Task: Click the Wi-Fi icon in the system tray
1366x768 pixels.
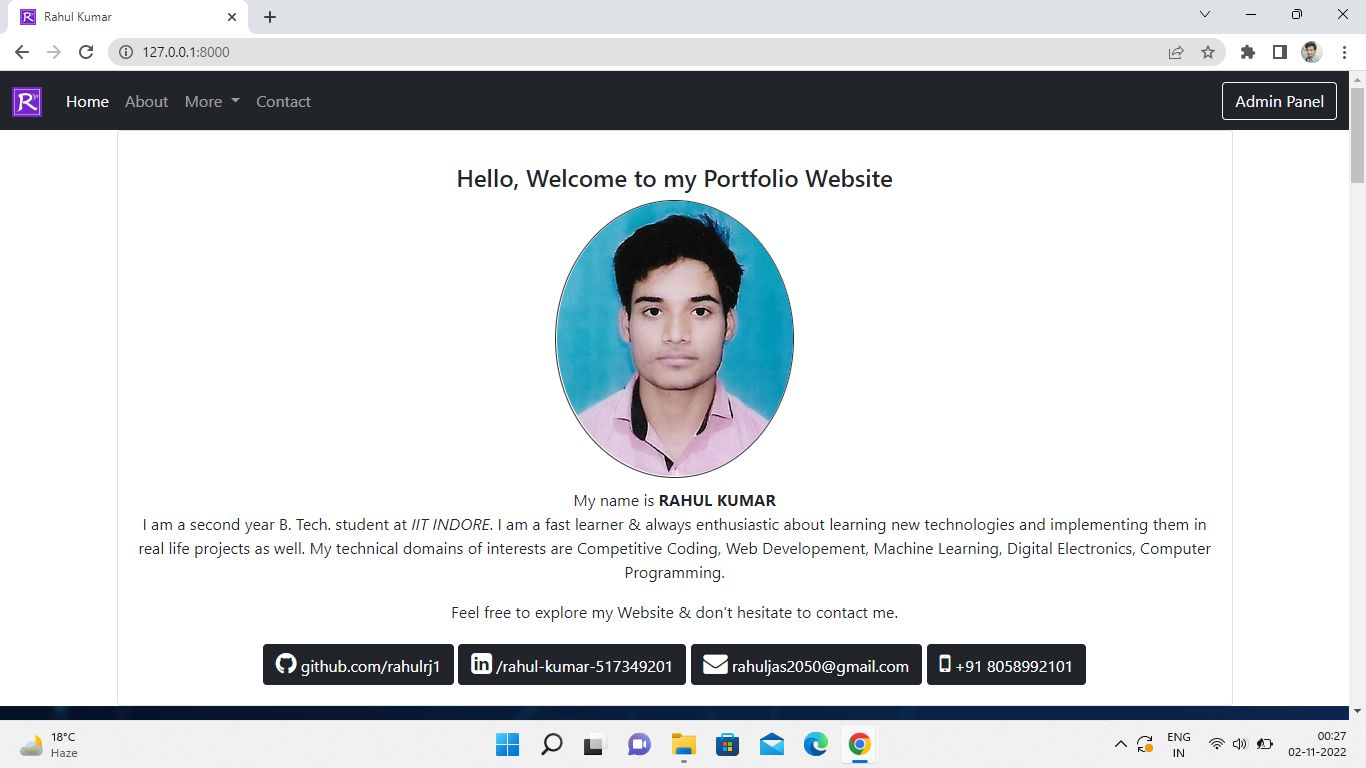Action: [1216, 744]
